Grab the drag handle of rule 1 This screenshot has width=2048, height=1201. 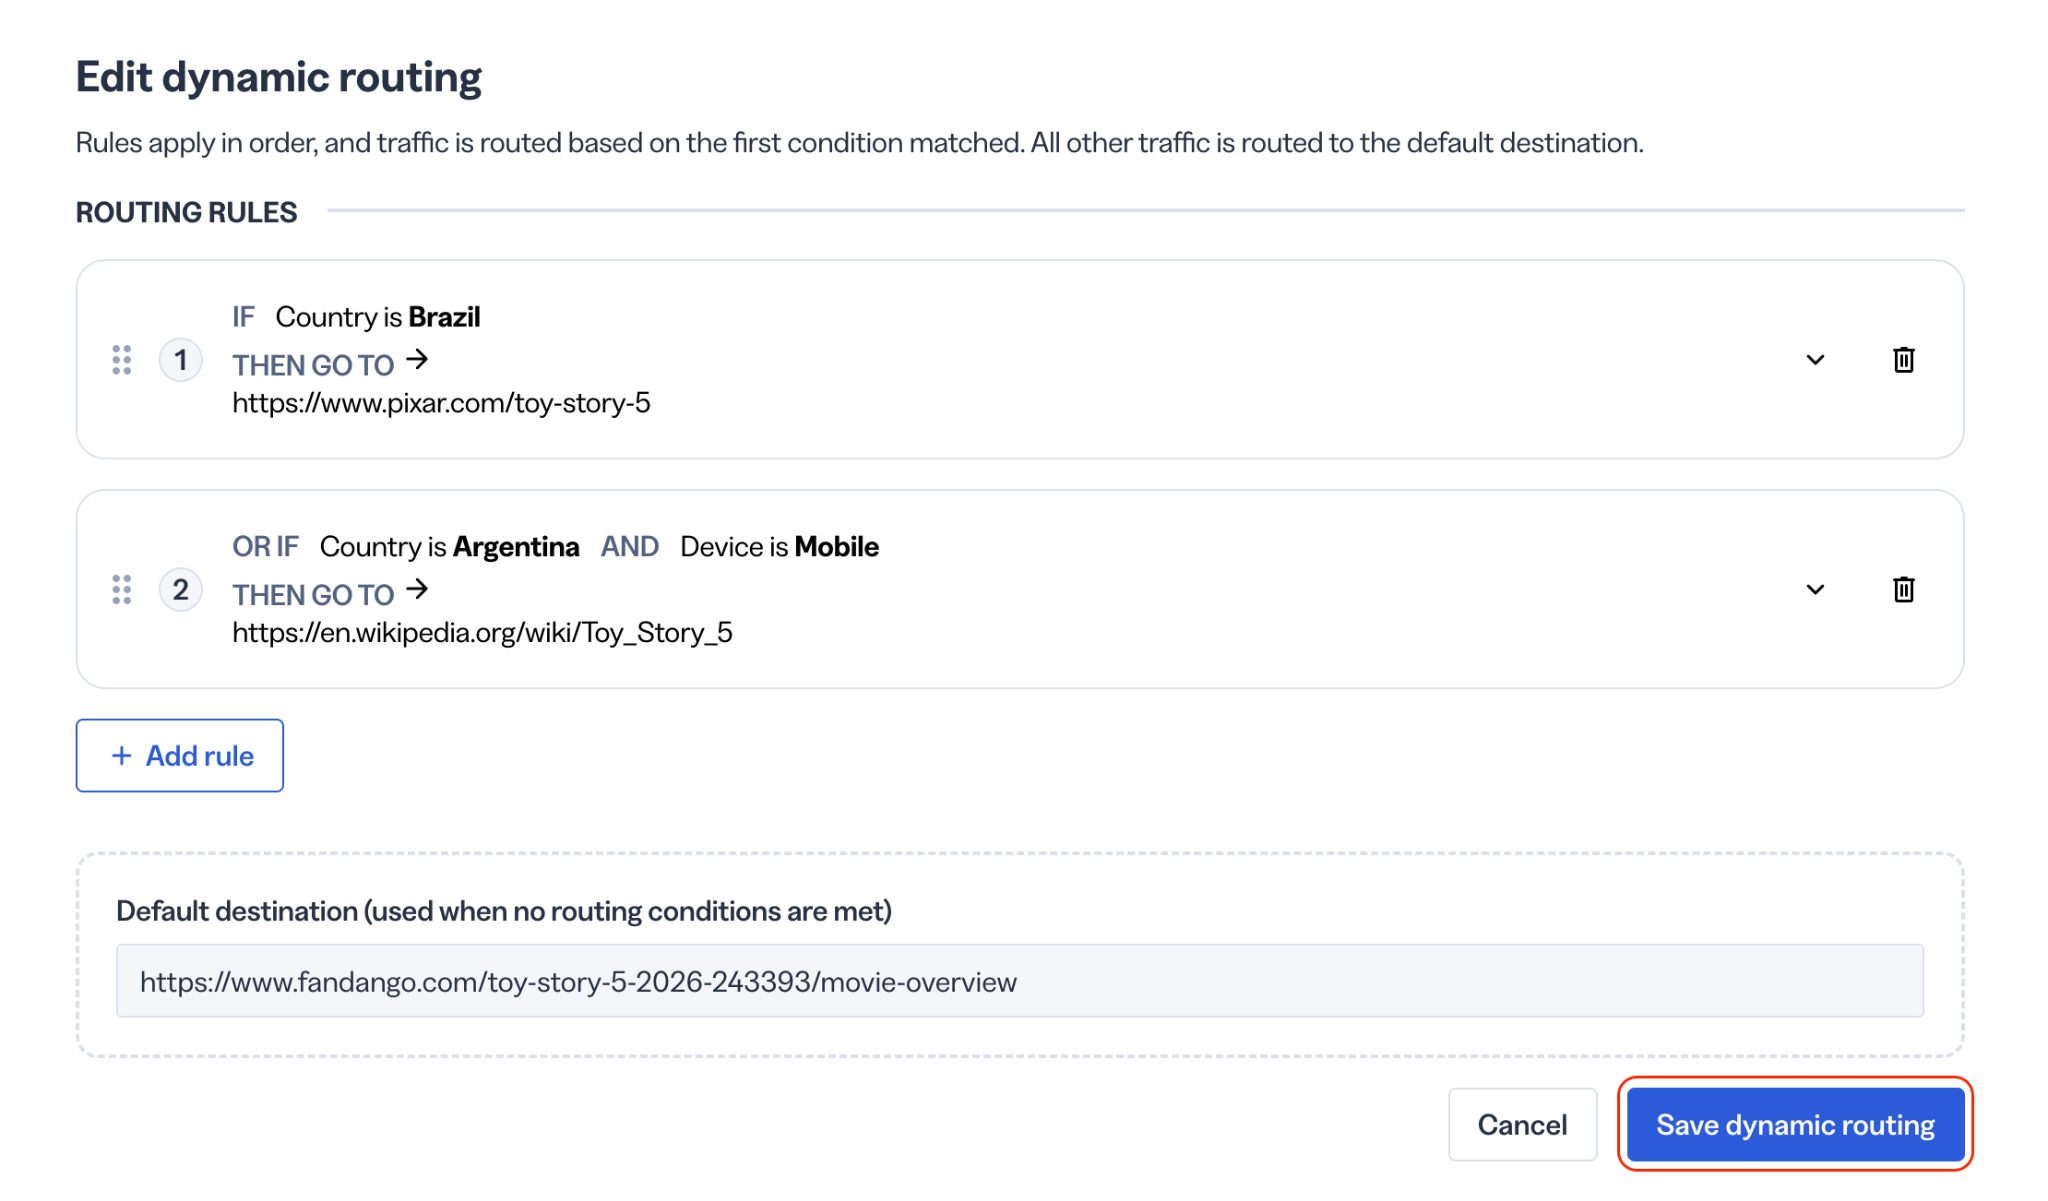pos(121,360)
